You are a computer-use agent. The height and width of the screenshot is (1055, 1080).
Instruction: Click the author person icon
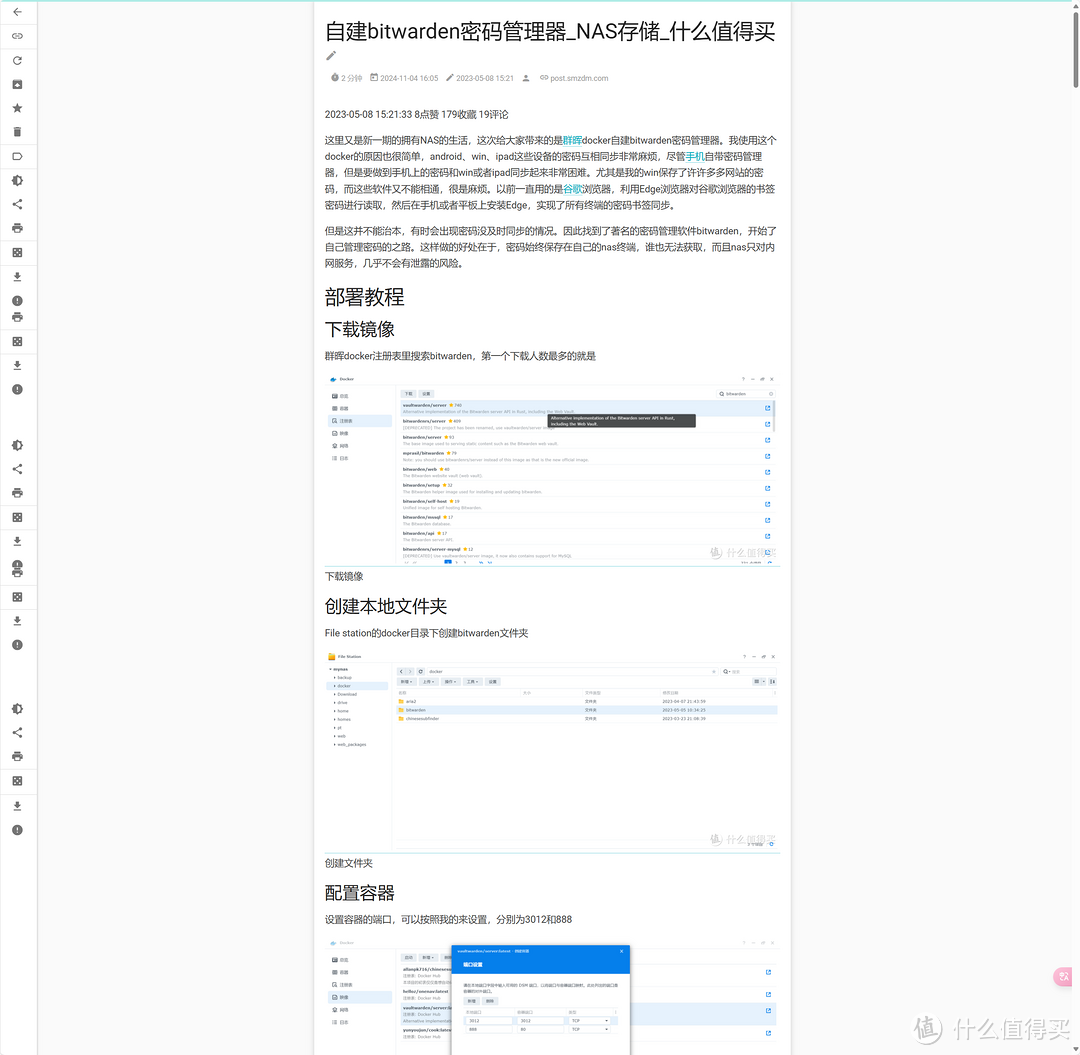pos(526,79)
